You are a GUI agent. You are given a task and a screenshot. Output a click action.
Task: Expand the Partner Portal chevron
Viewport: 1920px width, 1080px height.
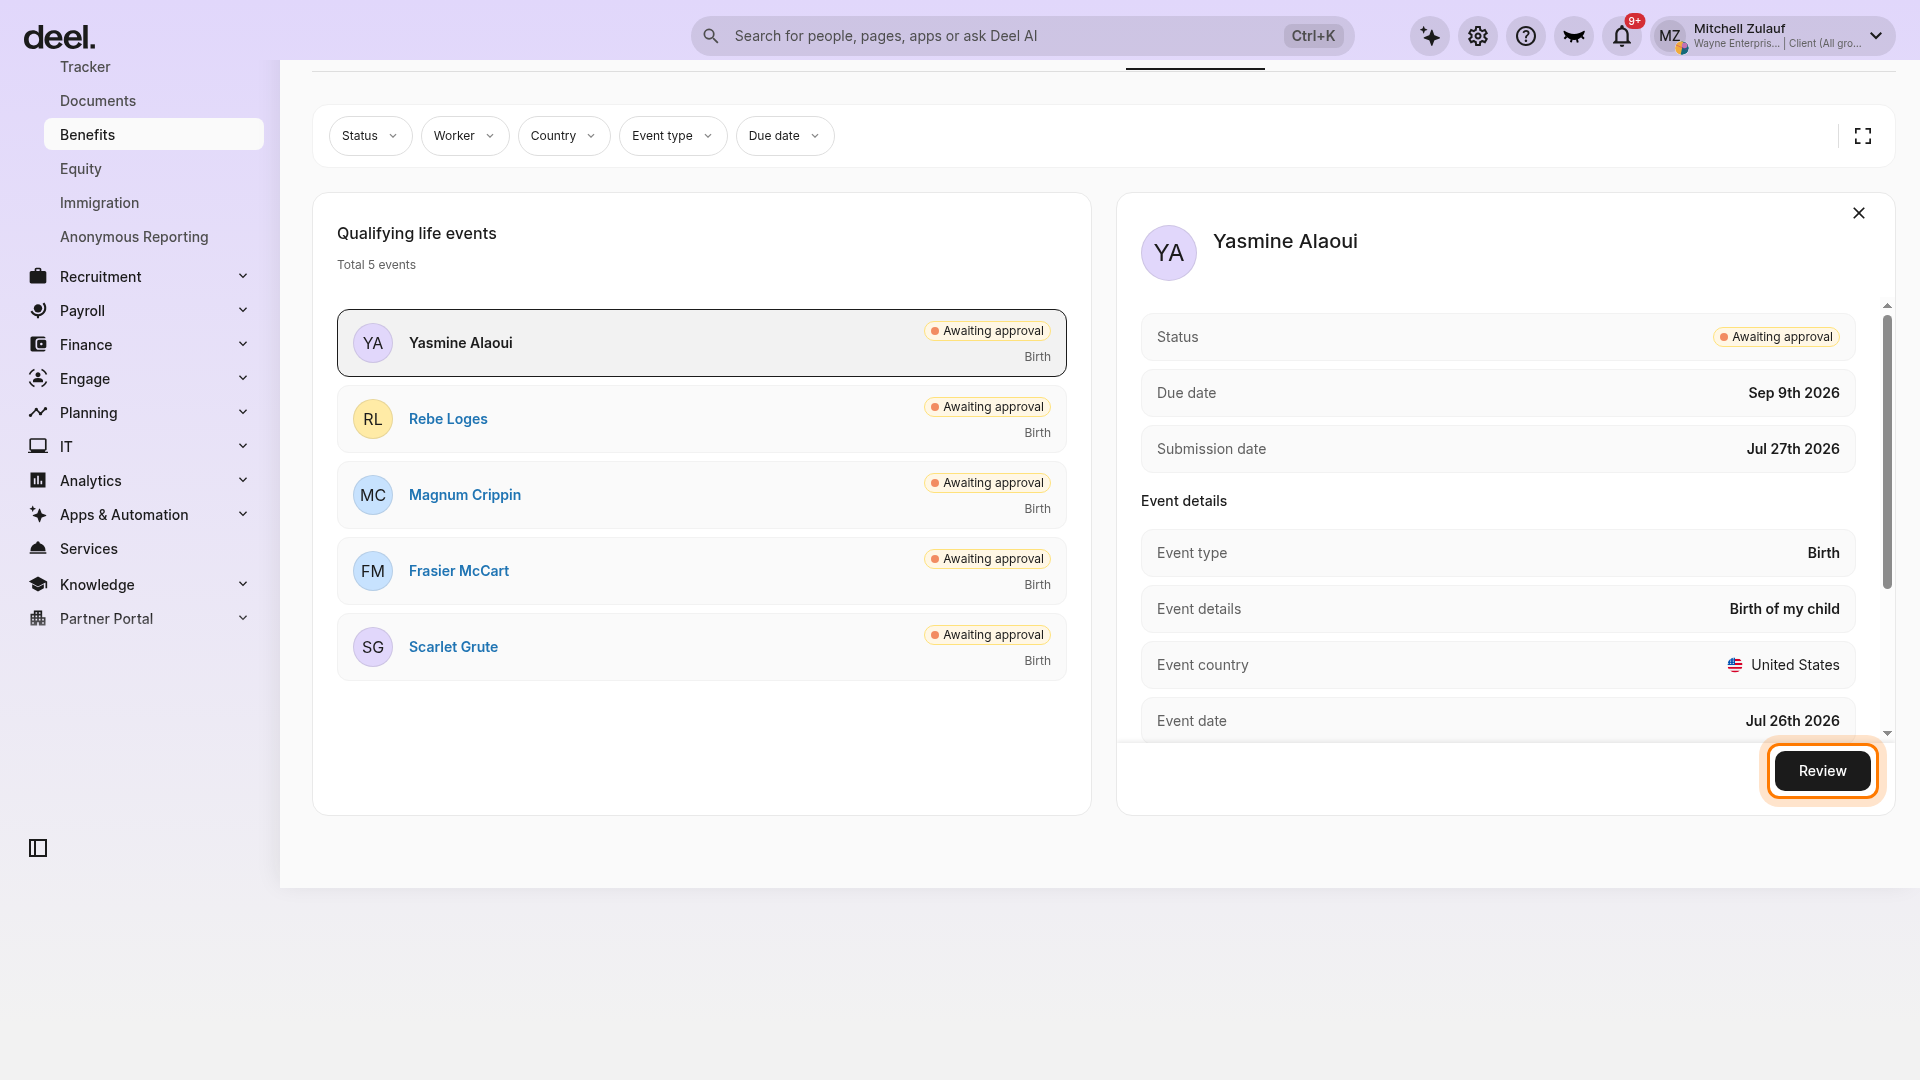click(243, 618)
